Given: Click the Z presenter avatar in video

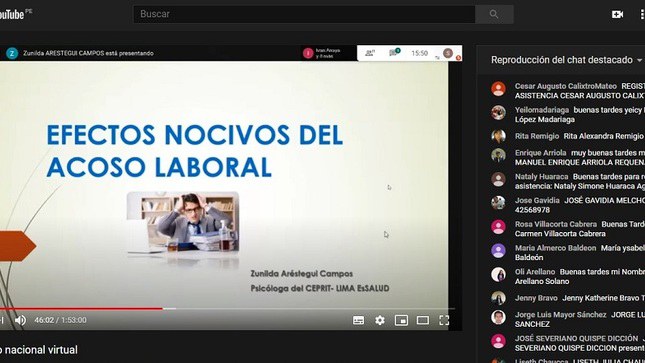Looking at the screenshot, I should click(x=12, y=53).
